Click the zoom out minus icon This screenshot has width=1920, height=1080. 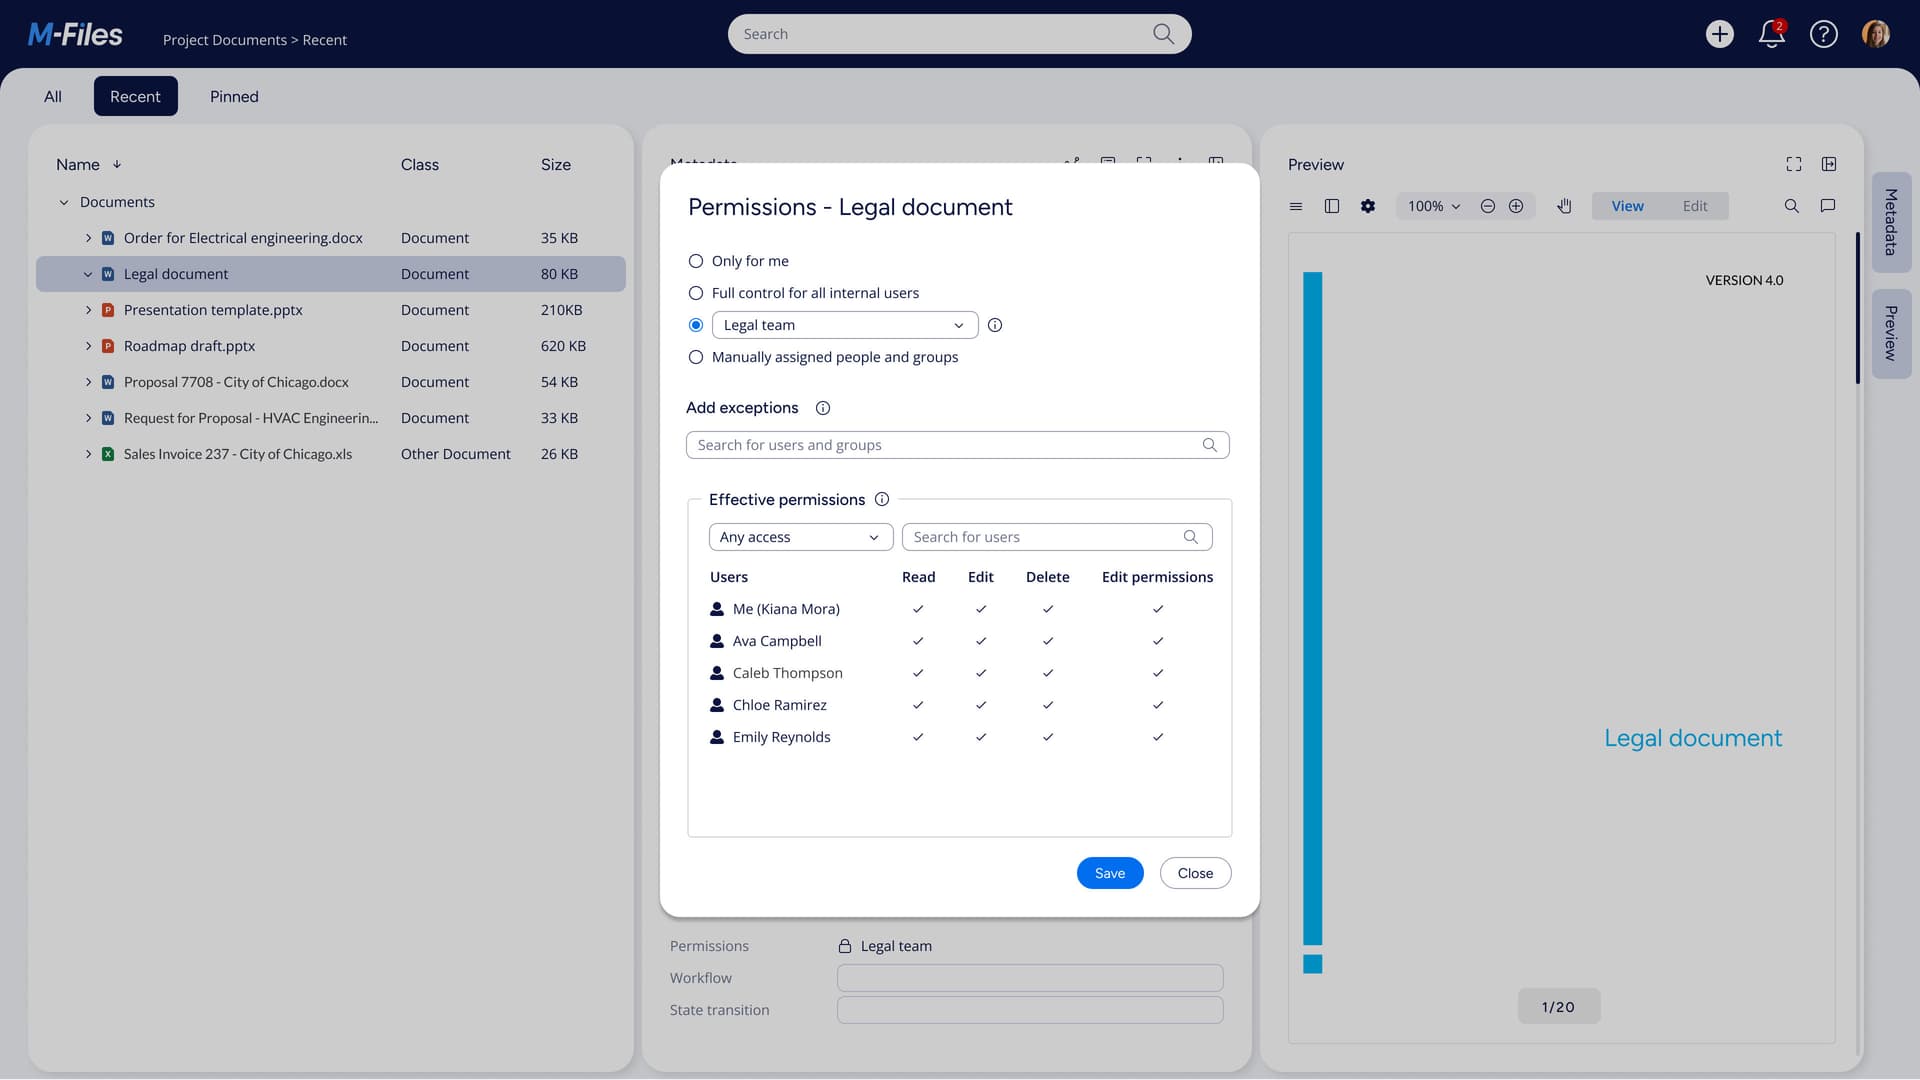tap(1488, 206)
